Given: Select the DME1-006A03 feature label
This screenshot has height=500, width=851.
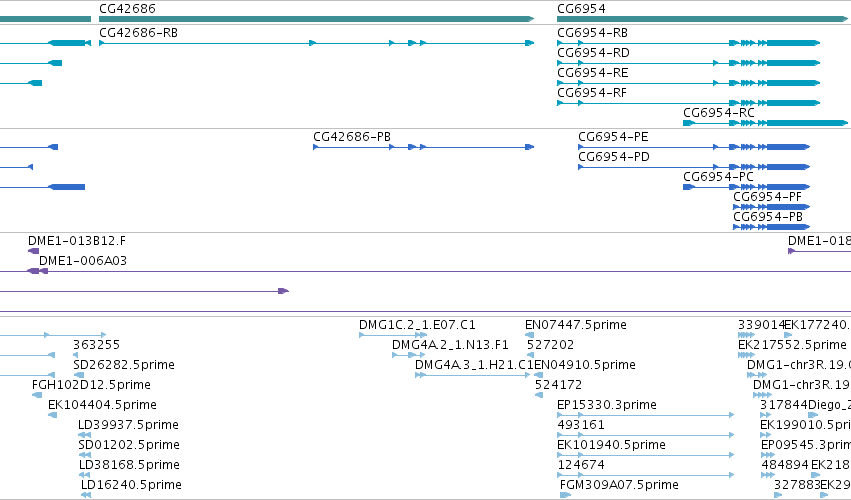Looking at the screenshot, I should [x=83, y=261].
